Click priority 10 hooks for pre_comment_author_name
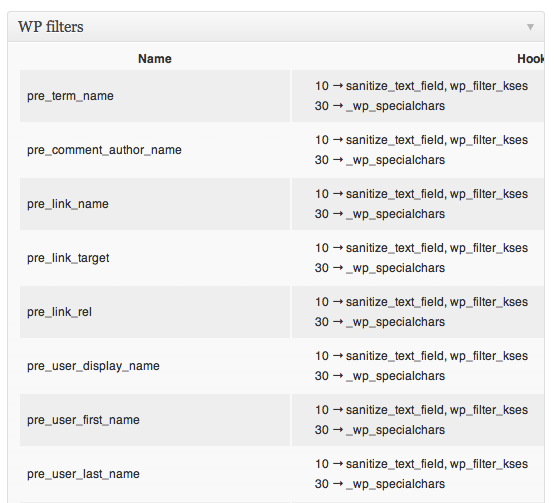Screen dimensions: 554x503 pos(421,140)
